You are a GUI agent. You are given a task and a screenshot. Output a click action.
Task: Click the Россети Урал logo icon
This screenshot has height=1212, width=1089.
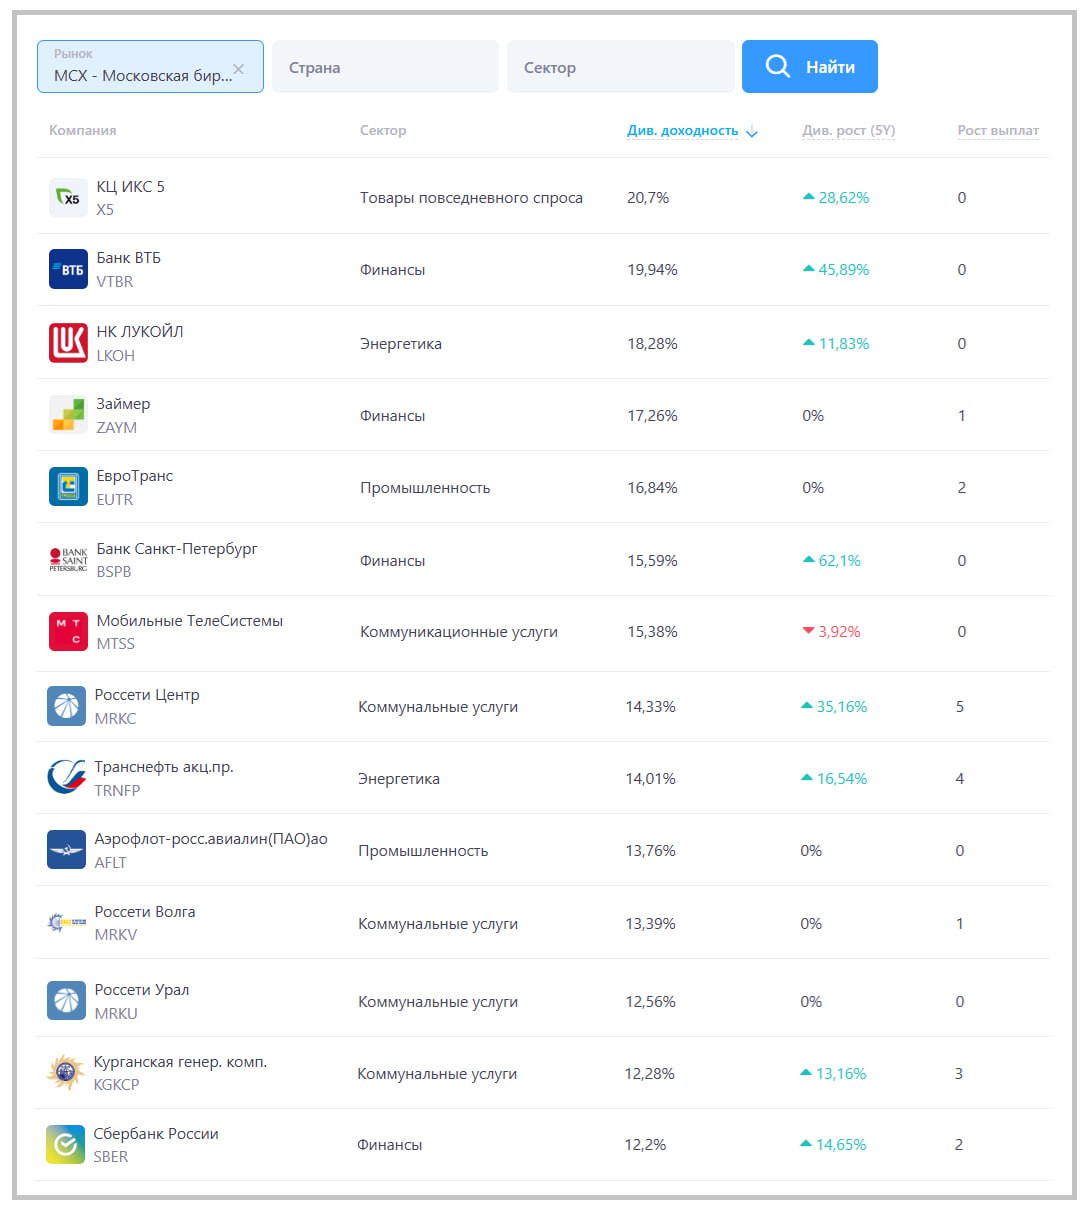point(66,1001)
